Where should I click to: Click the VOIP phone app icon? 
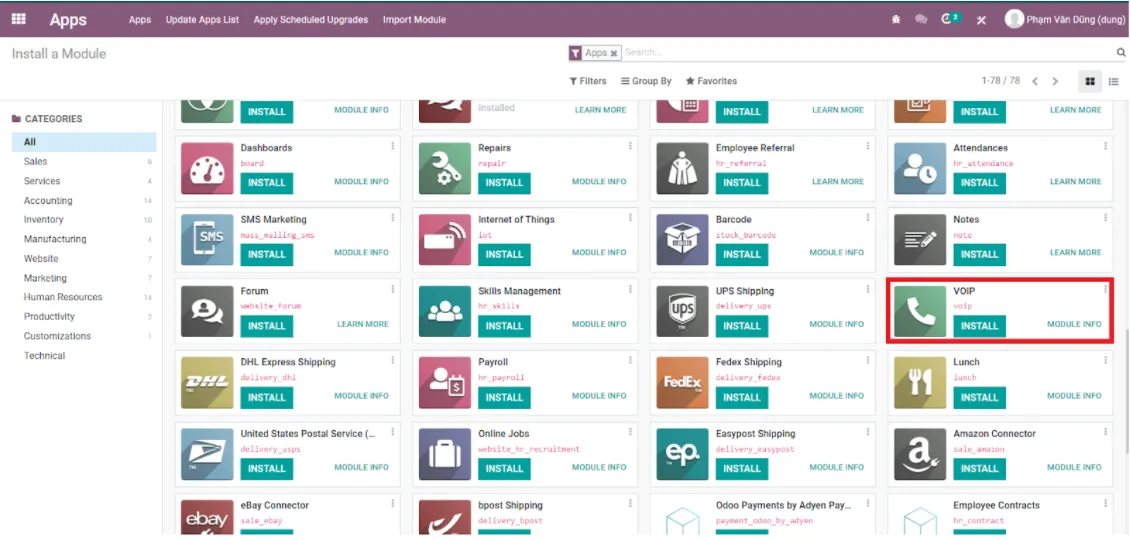click(920, 311)
